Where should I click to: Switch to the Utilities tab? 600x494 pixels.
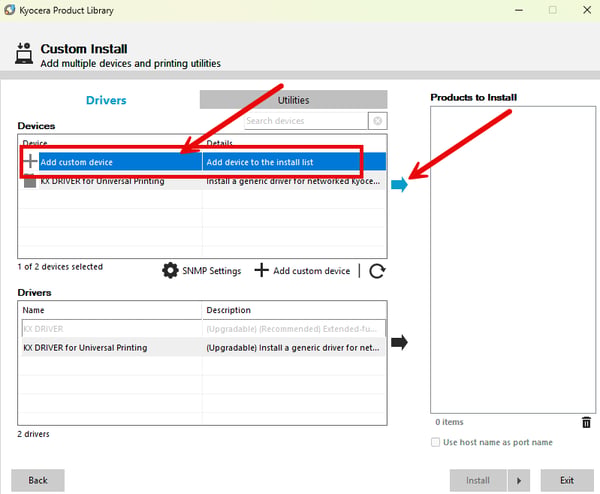[x=293, y=100]
